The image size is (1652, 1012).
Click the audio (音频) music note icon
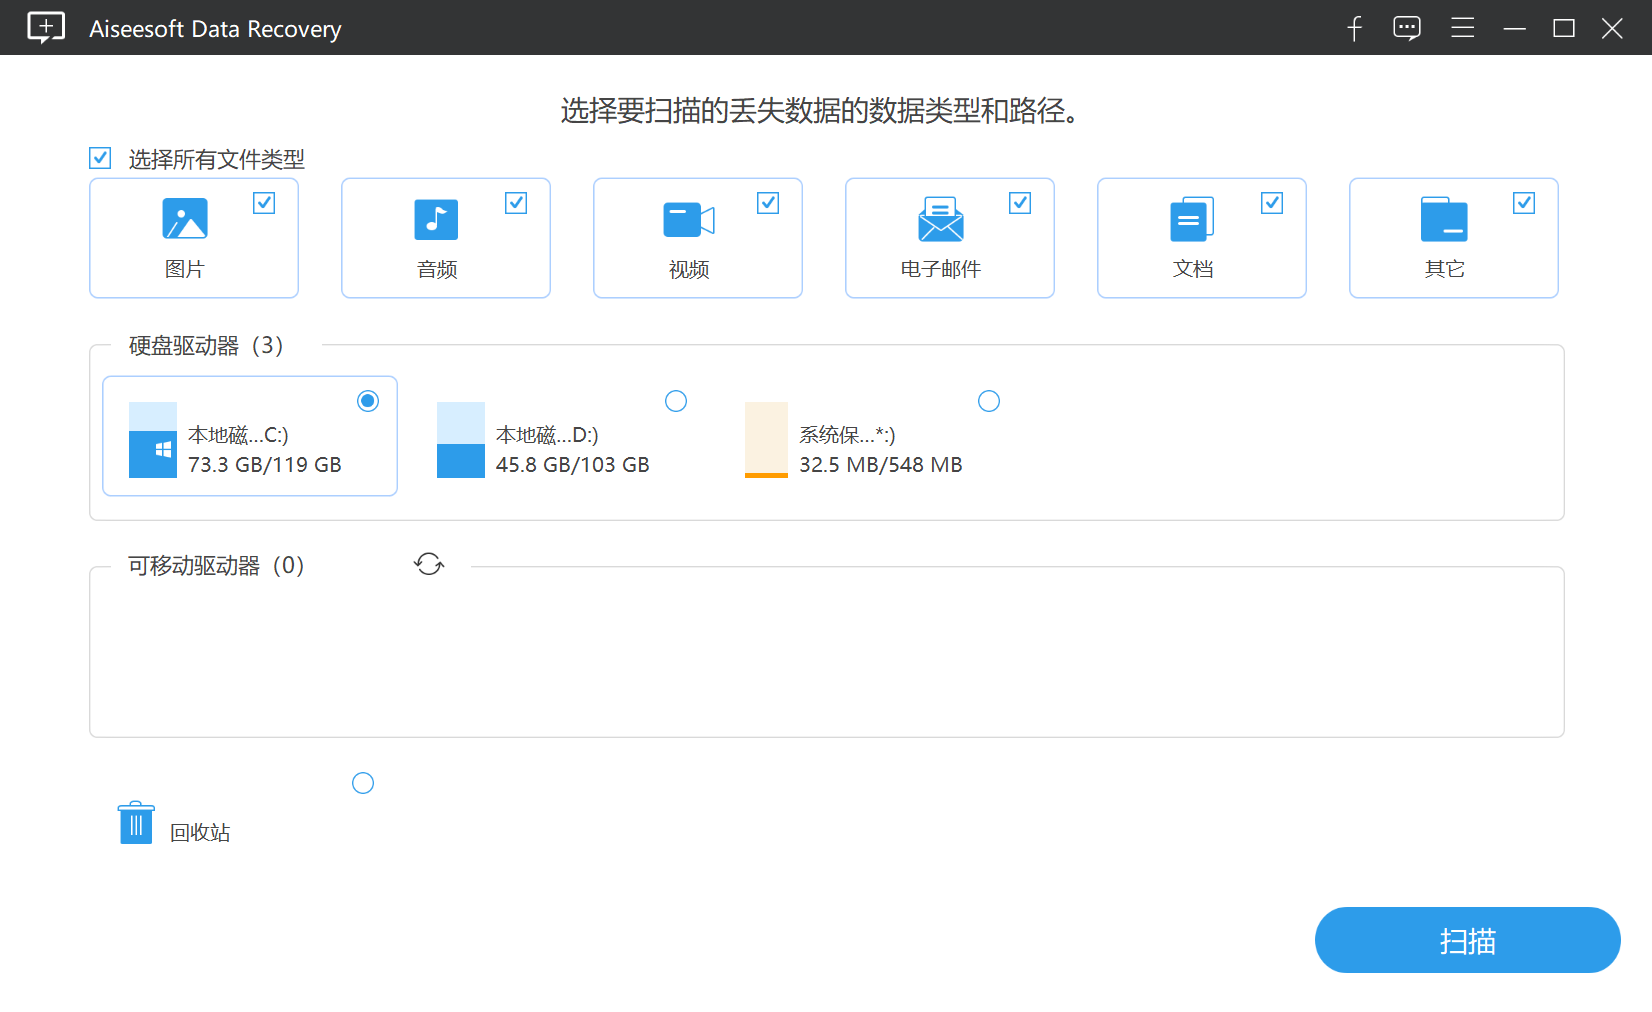point(436,220)
